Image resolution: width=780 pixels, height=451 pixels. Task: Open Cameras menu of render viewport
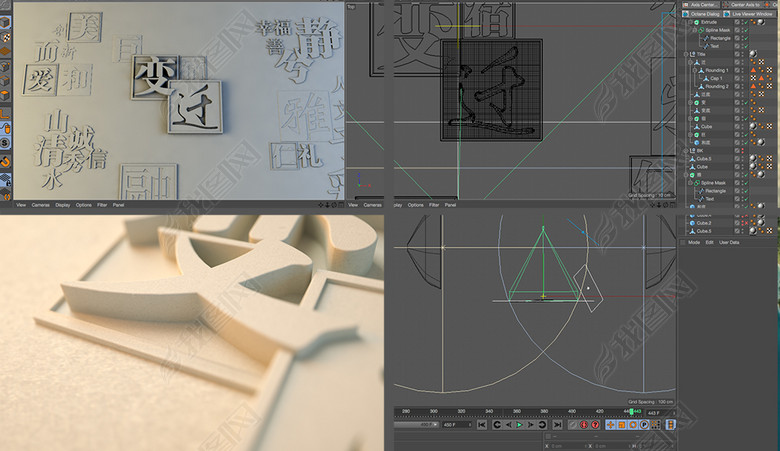(x=40, y=205)
